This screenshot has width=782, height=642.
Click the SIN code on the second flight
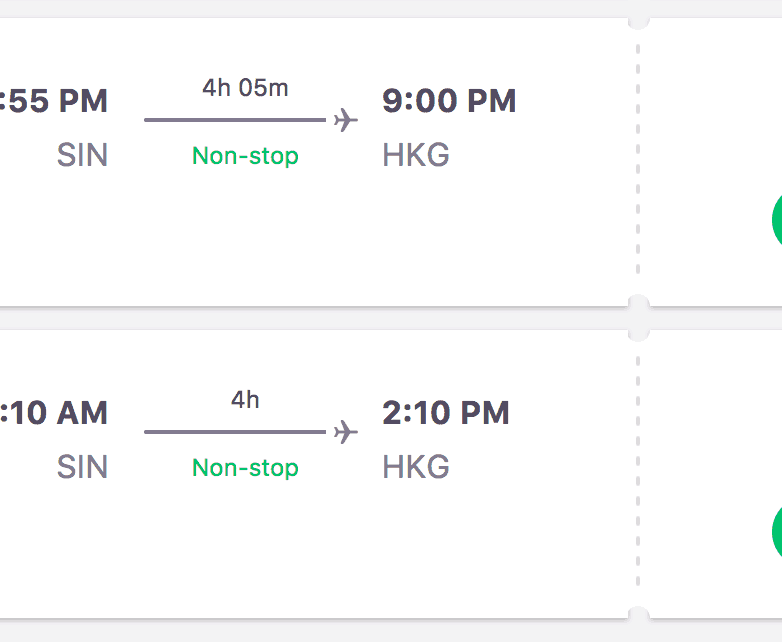point(82,468)
